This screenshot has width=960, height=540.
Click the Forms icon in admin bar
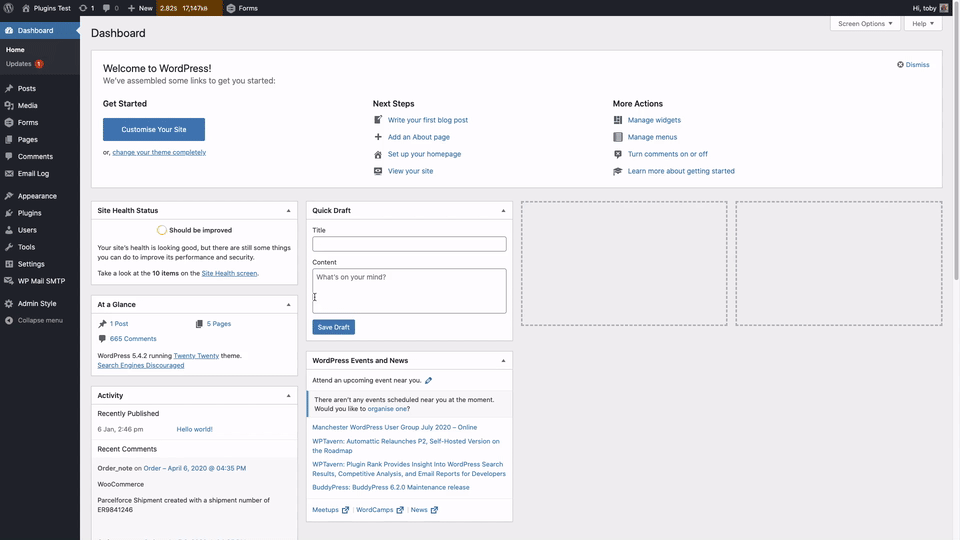click(231, 8)
